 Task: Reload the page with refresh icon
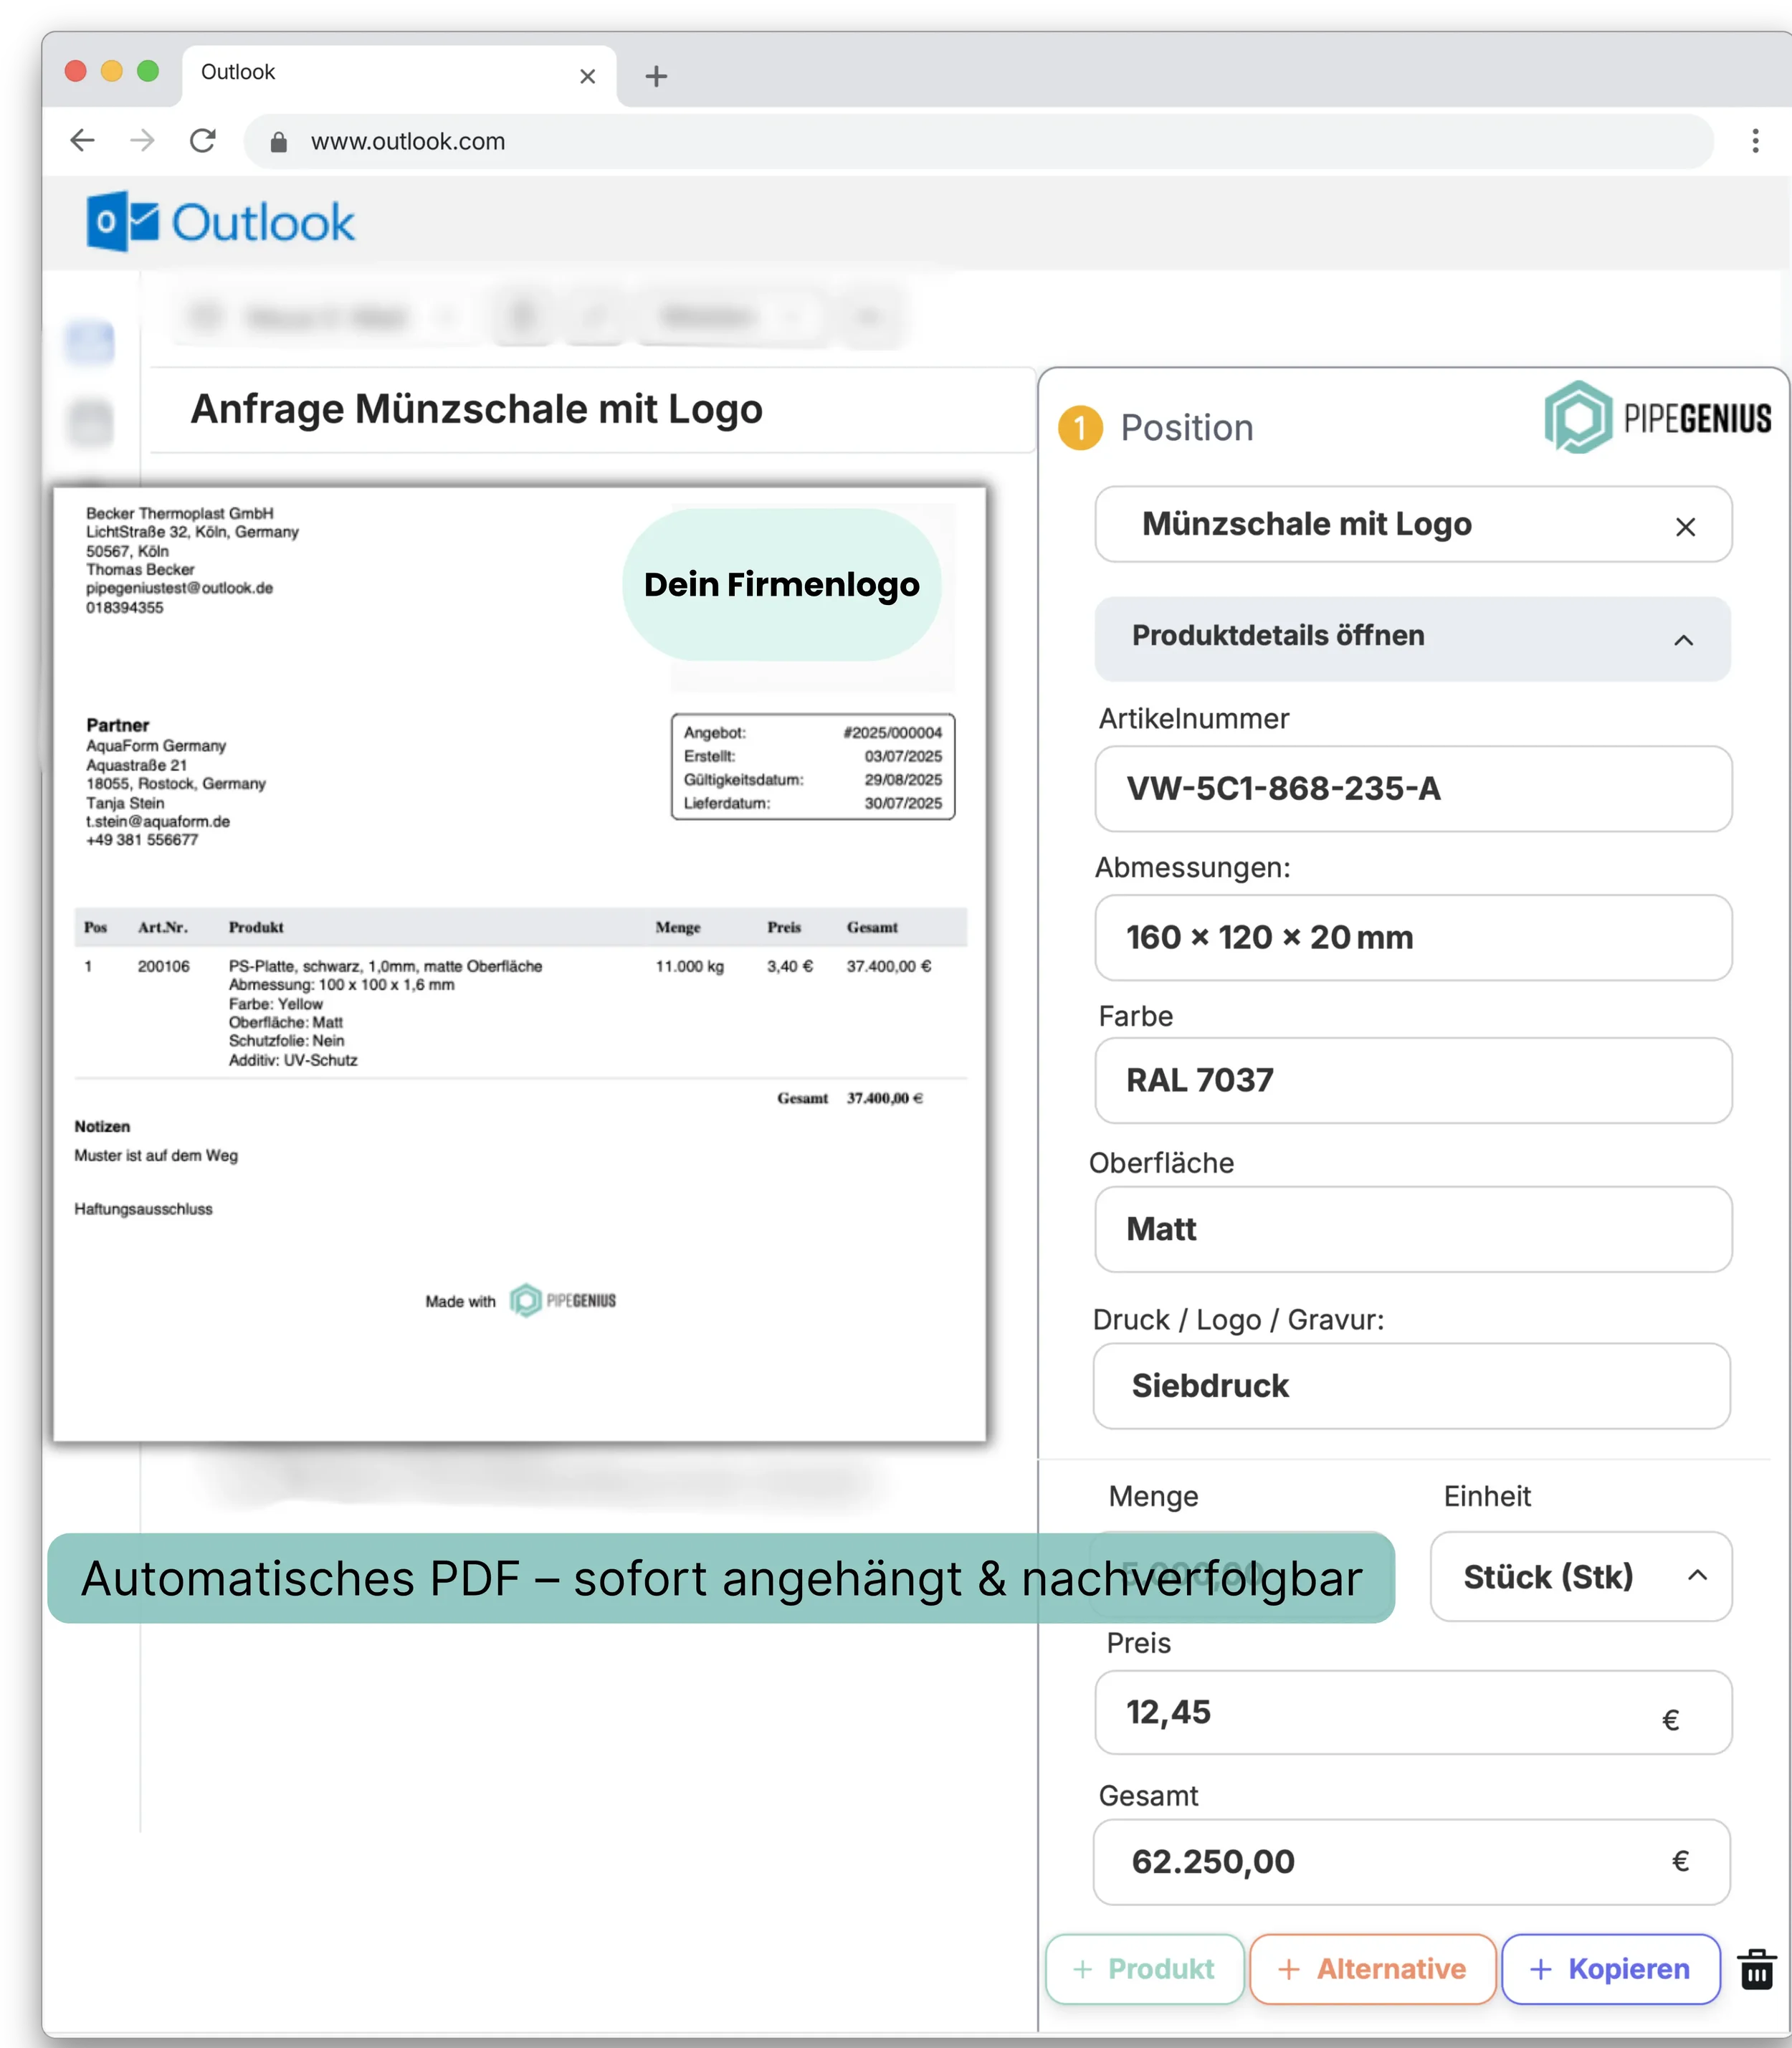[x=203, y=141]
